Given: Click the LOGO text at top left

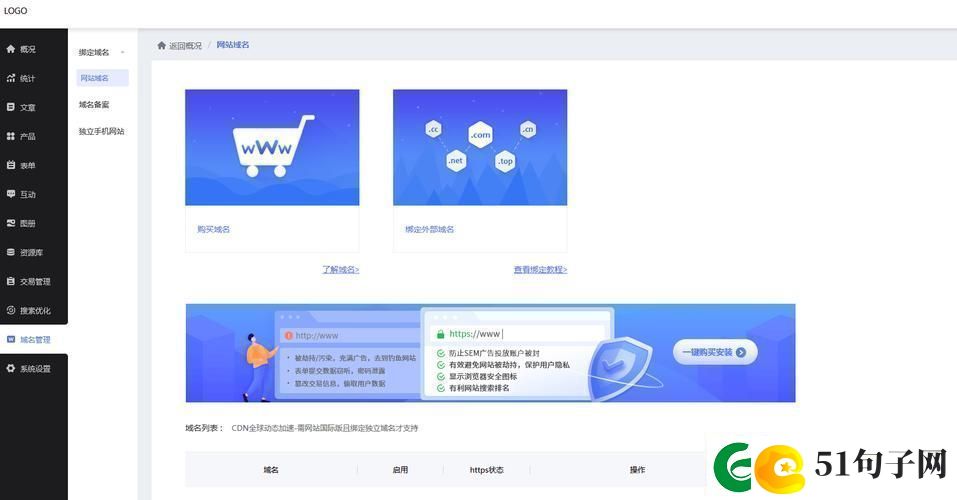Looking at the screenshot, I should point(15,11).
